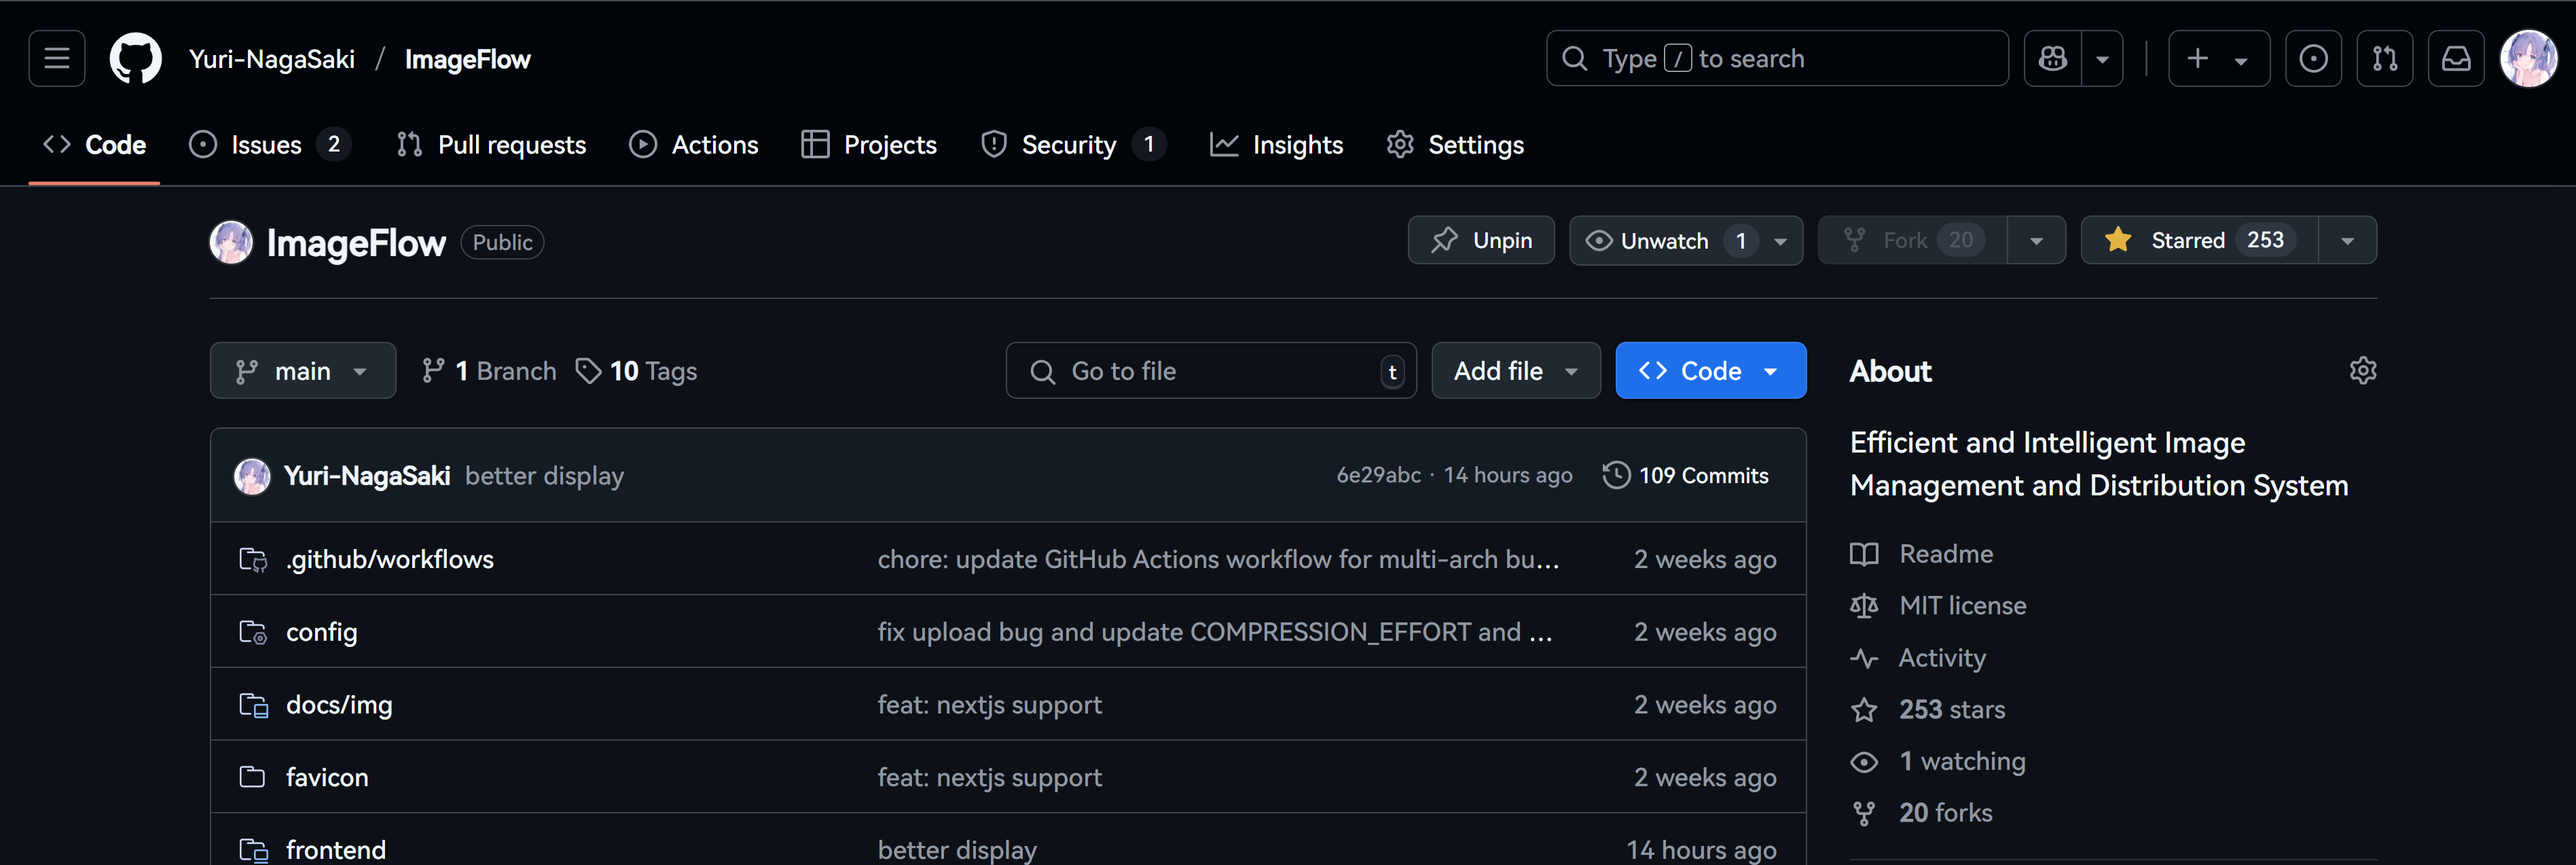Expand the blue Code clone dropdown

click(x=1710, y=371)
